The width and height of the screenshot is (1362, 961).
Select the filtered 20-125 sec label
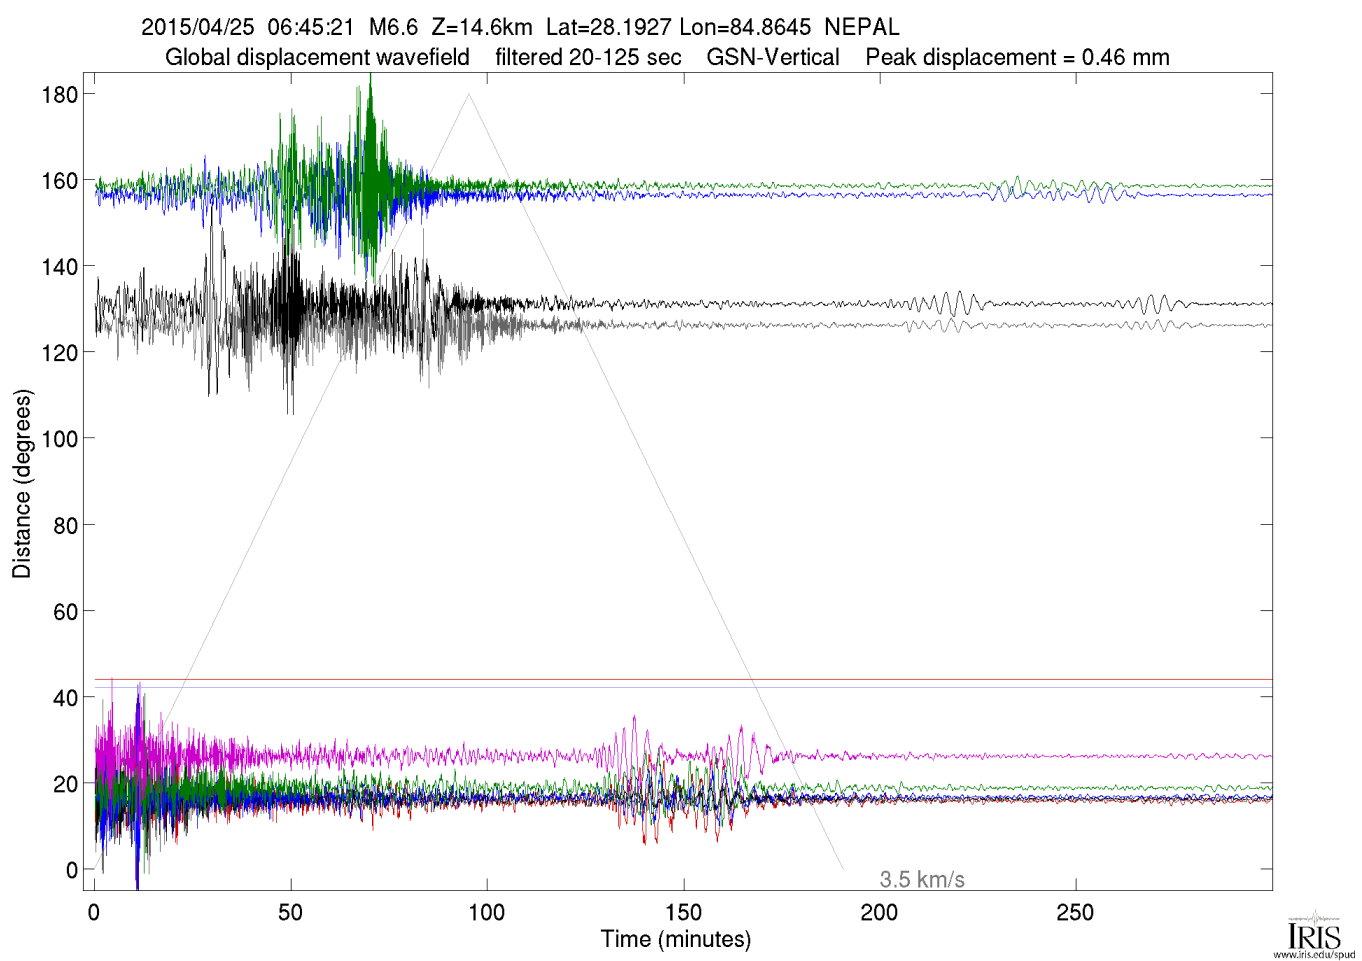[x=588, y=57]
